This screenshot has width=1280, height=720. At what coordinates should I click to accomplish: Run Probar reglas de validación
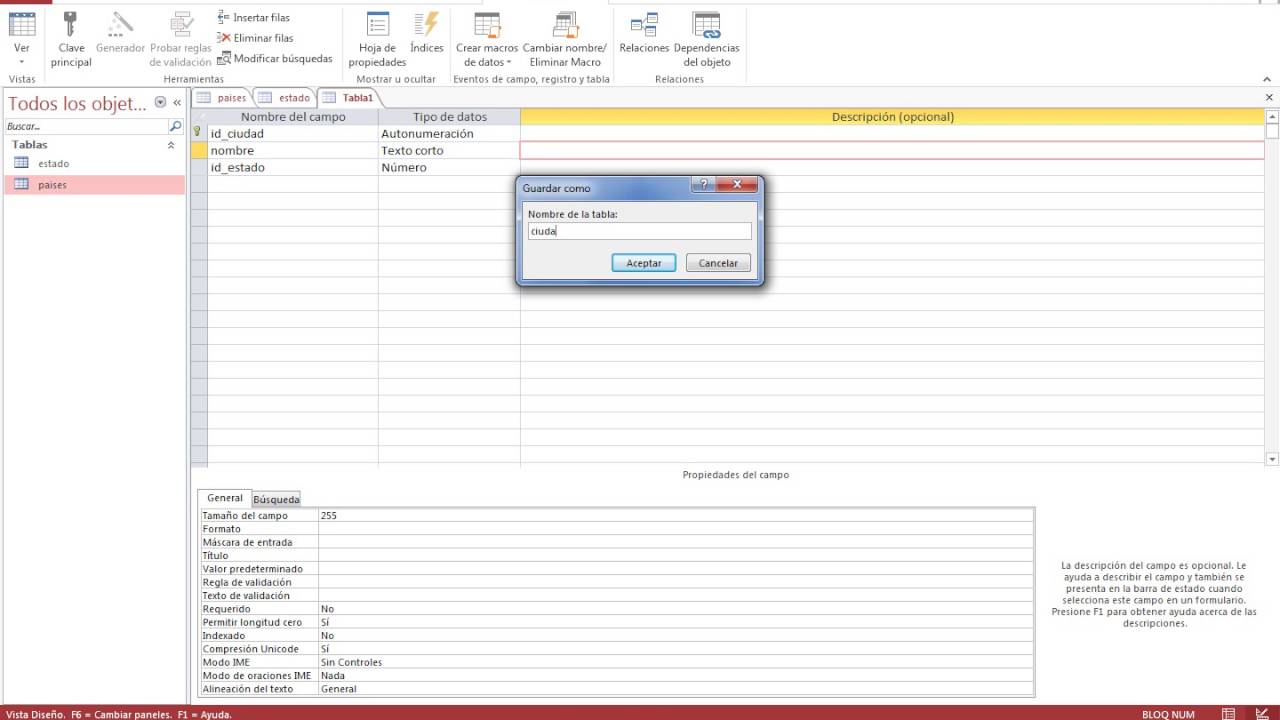[181, 39]
